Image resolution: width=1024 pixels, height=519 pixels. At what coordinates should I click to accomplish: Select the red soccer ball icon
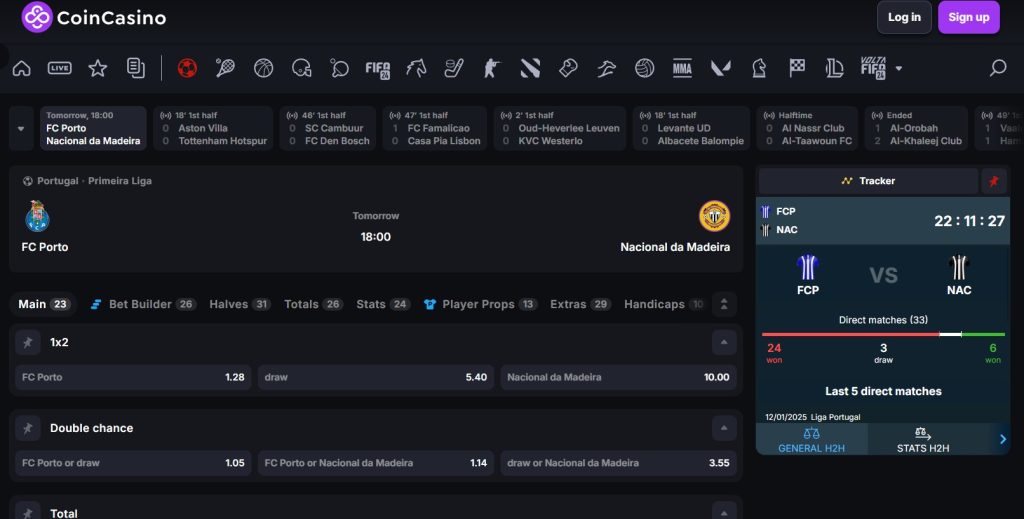[x=187, y=68]
